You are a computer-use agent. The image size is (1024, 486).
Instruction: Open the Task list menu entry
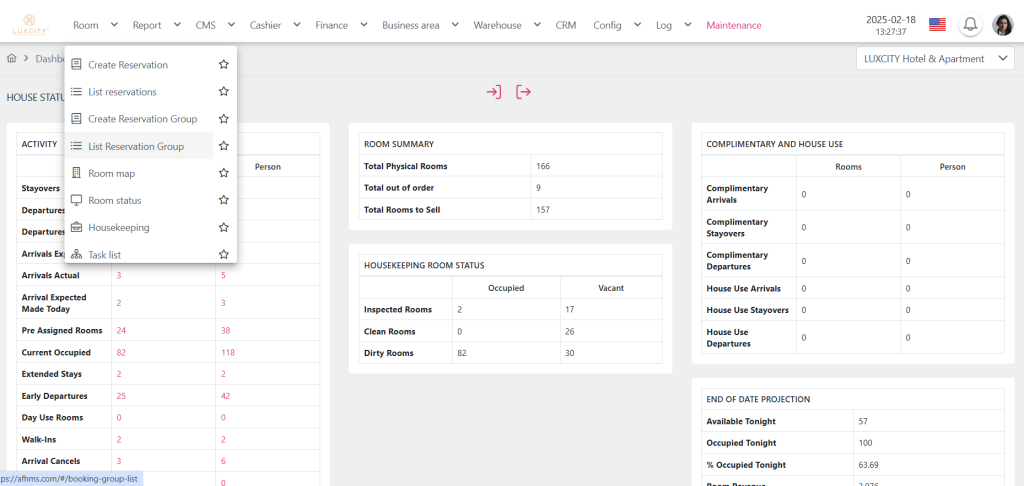click(104, 255)
